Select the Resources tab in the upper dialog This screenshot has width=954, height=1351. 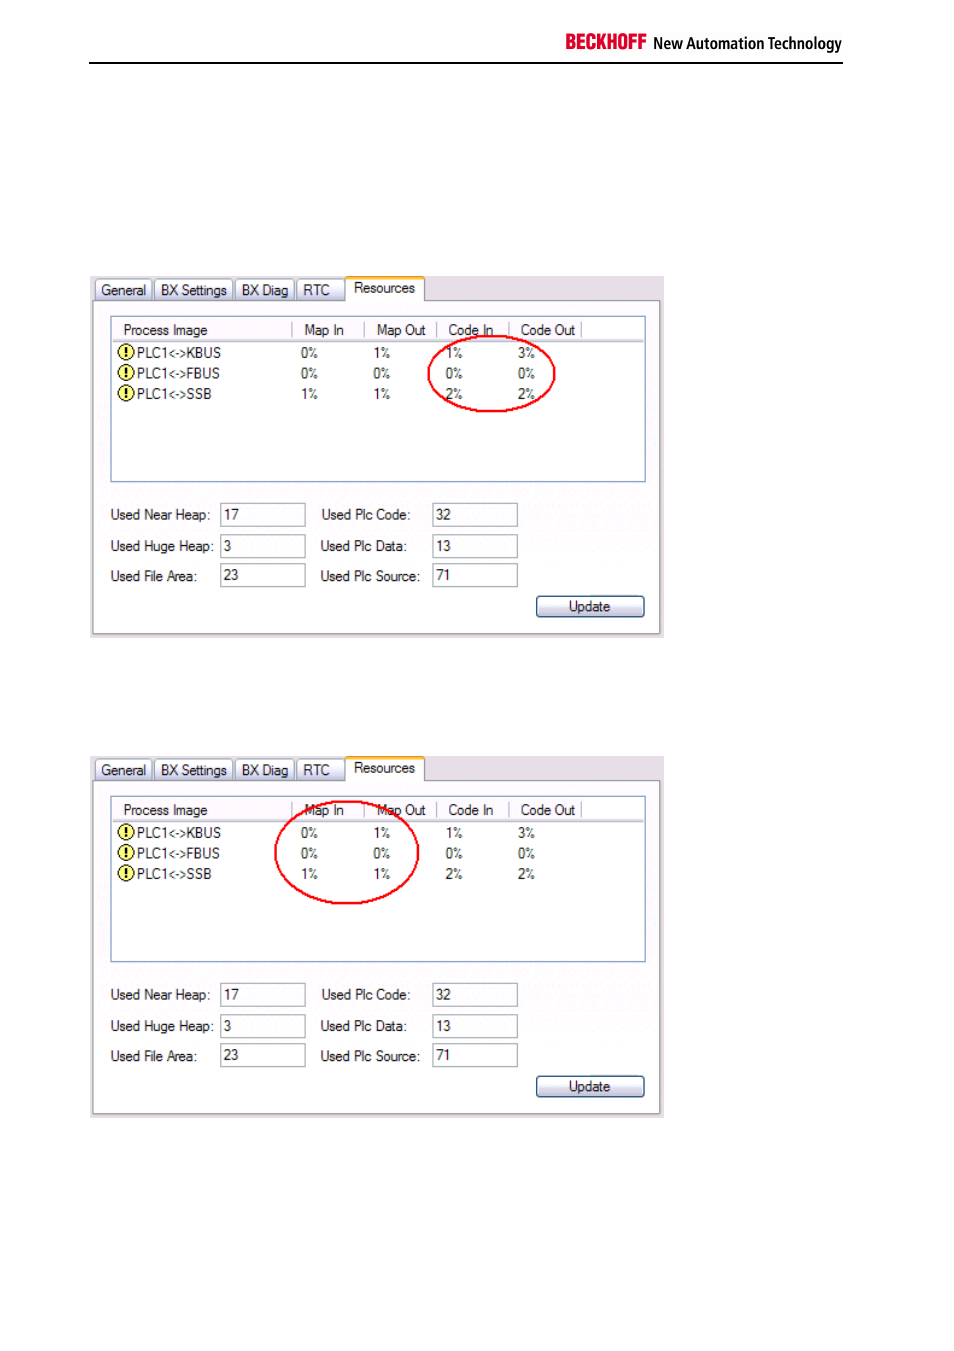tap(385, 288)
